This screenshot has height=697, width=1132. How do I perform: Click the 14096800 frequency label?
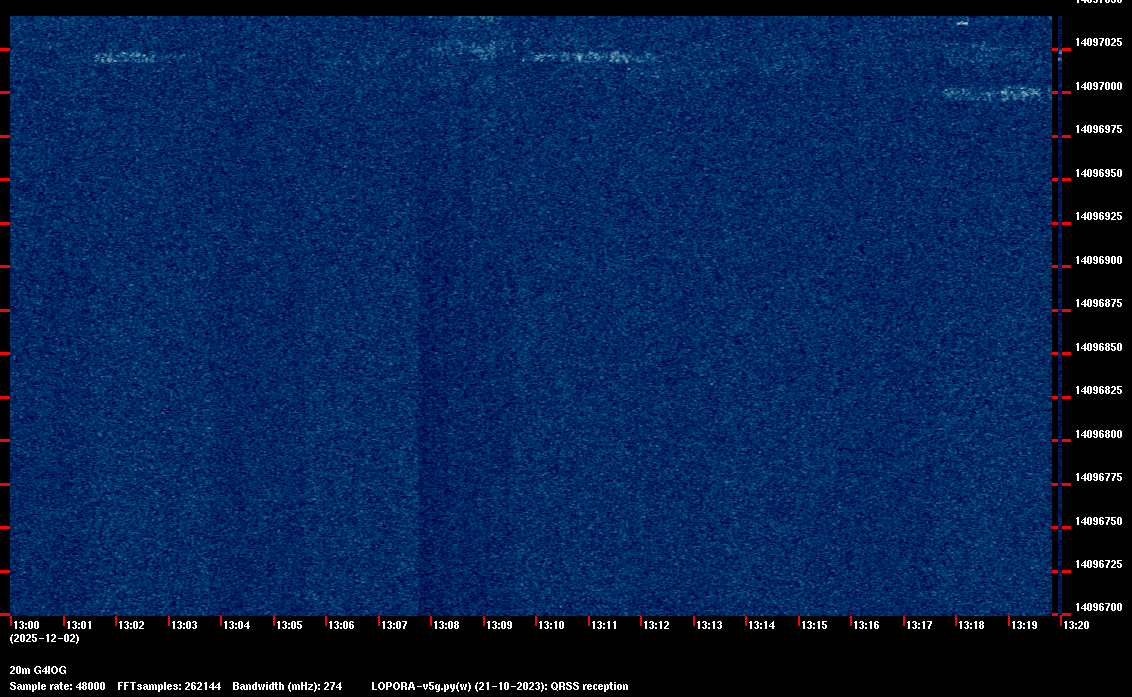[1099, 434]
